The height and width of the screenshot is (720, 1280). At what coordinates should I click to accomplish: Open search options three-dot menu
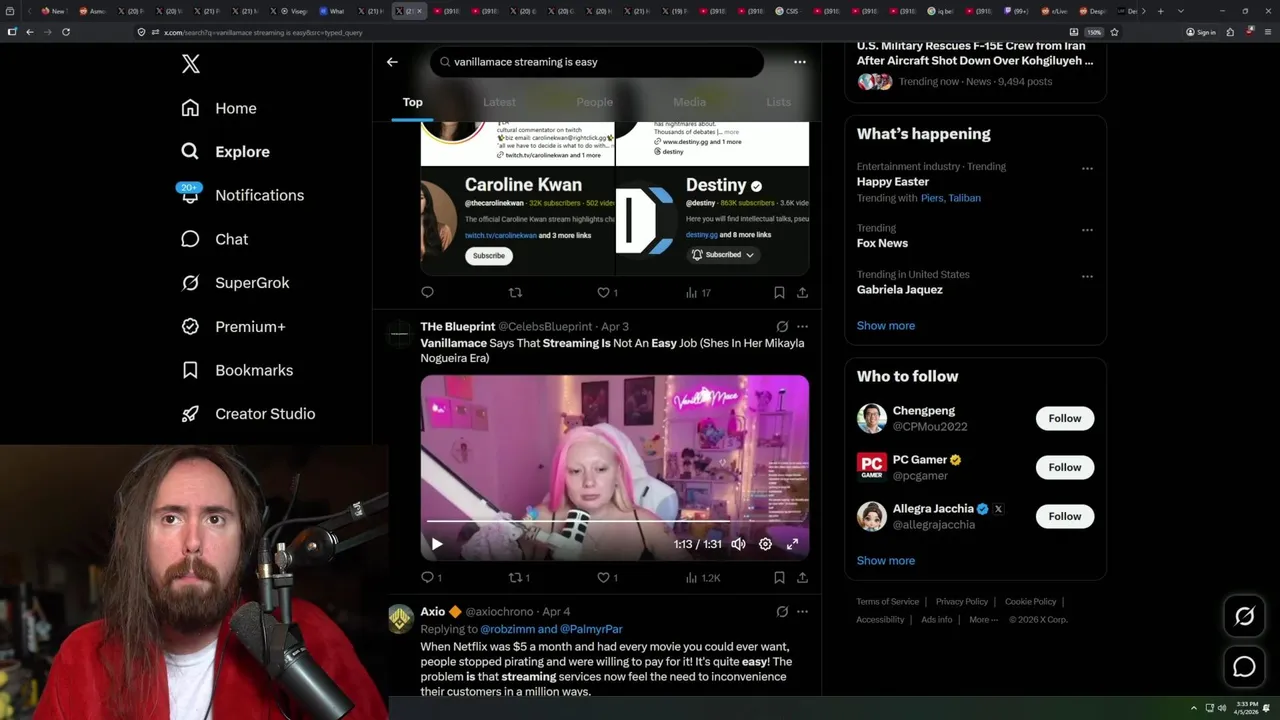point(799,62)
